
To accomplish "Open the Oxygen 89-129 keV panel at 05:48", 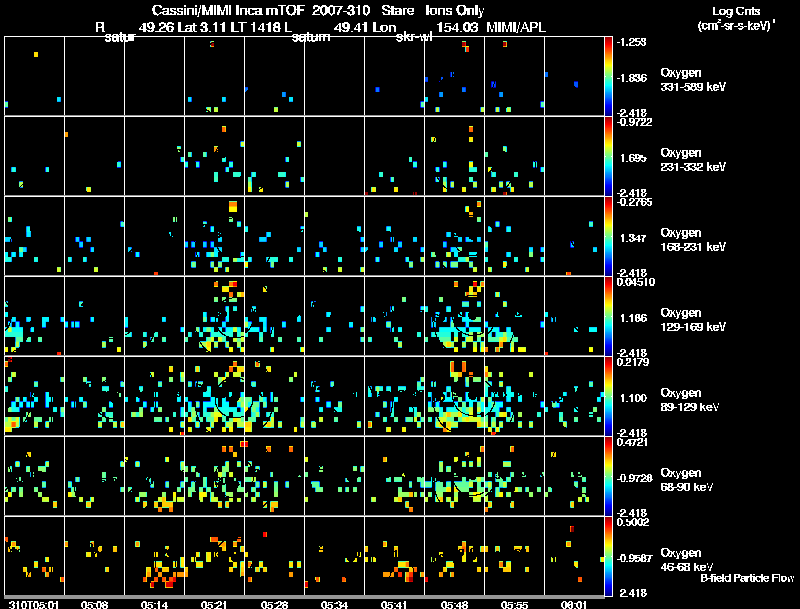I will 454,396.
